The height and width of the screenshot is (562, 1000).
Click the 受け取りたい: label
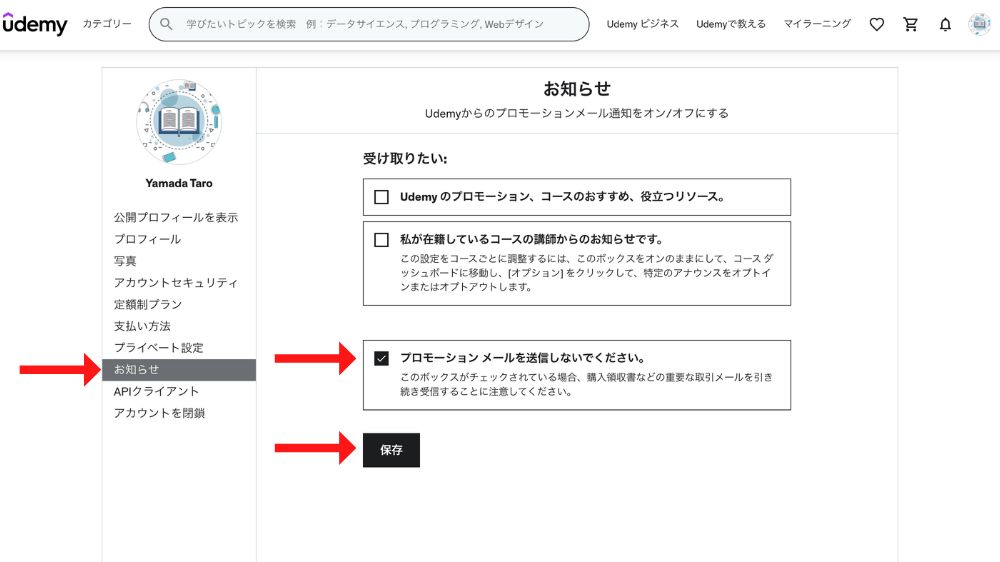(x=405, y=159)
